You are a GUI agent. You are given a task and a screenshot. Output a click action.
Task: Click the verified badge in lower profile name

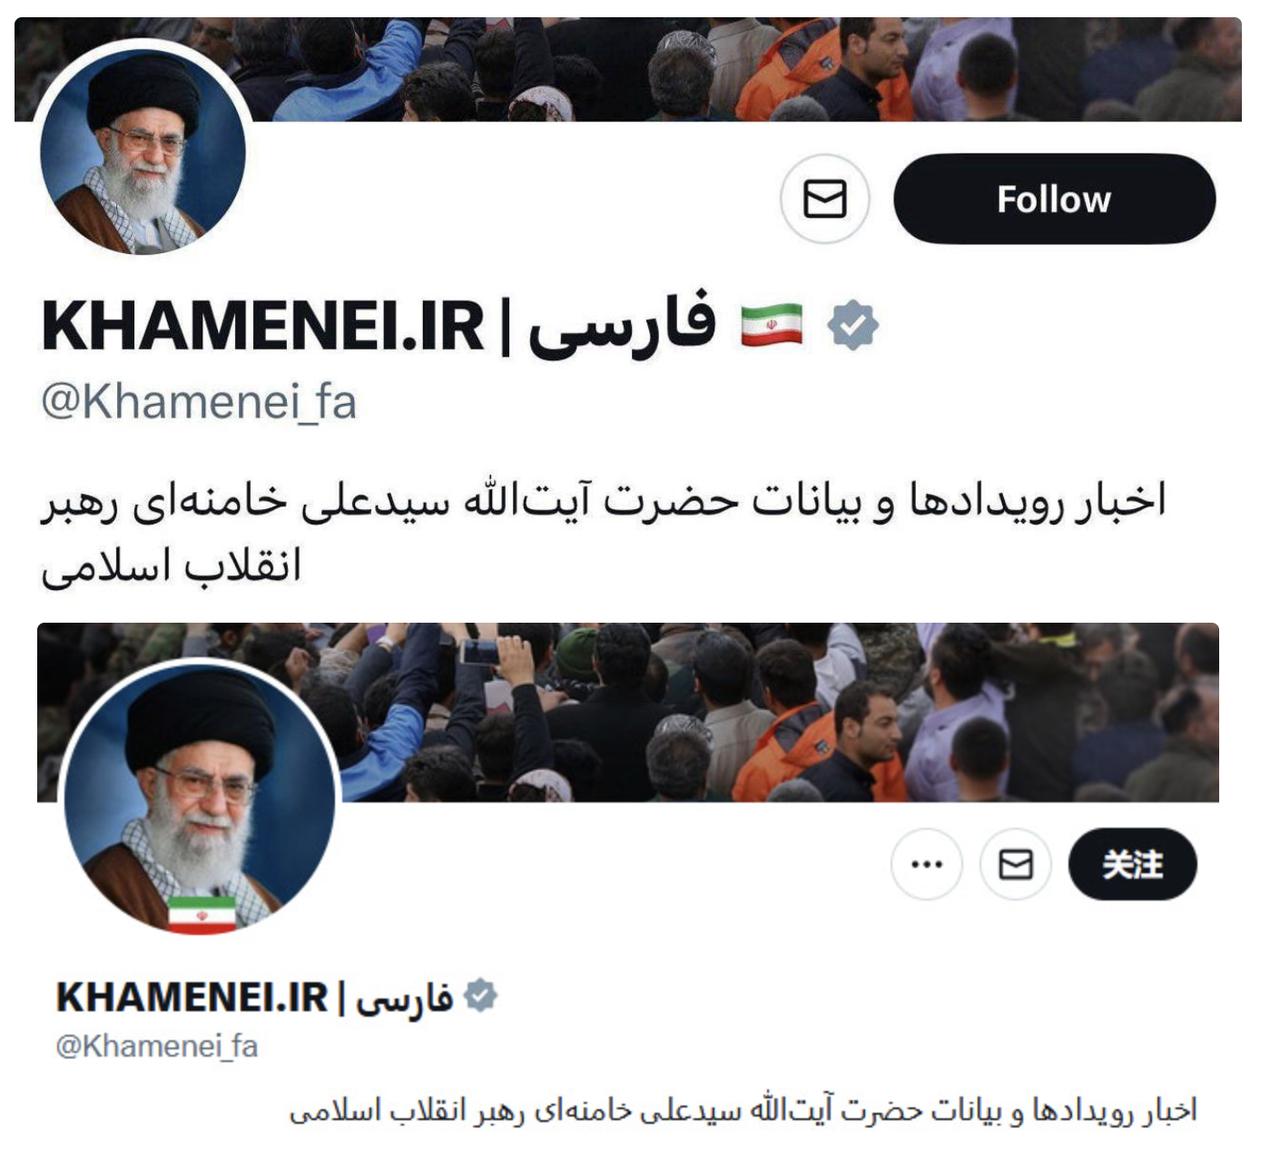click(481, 996)
